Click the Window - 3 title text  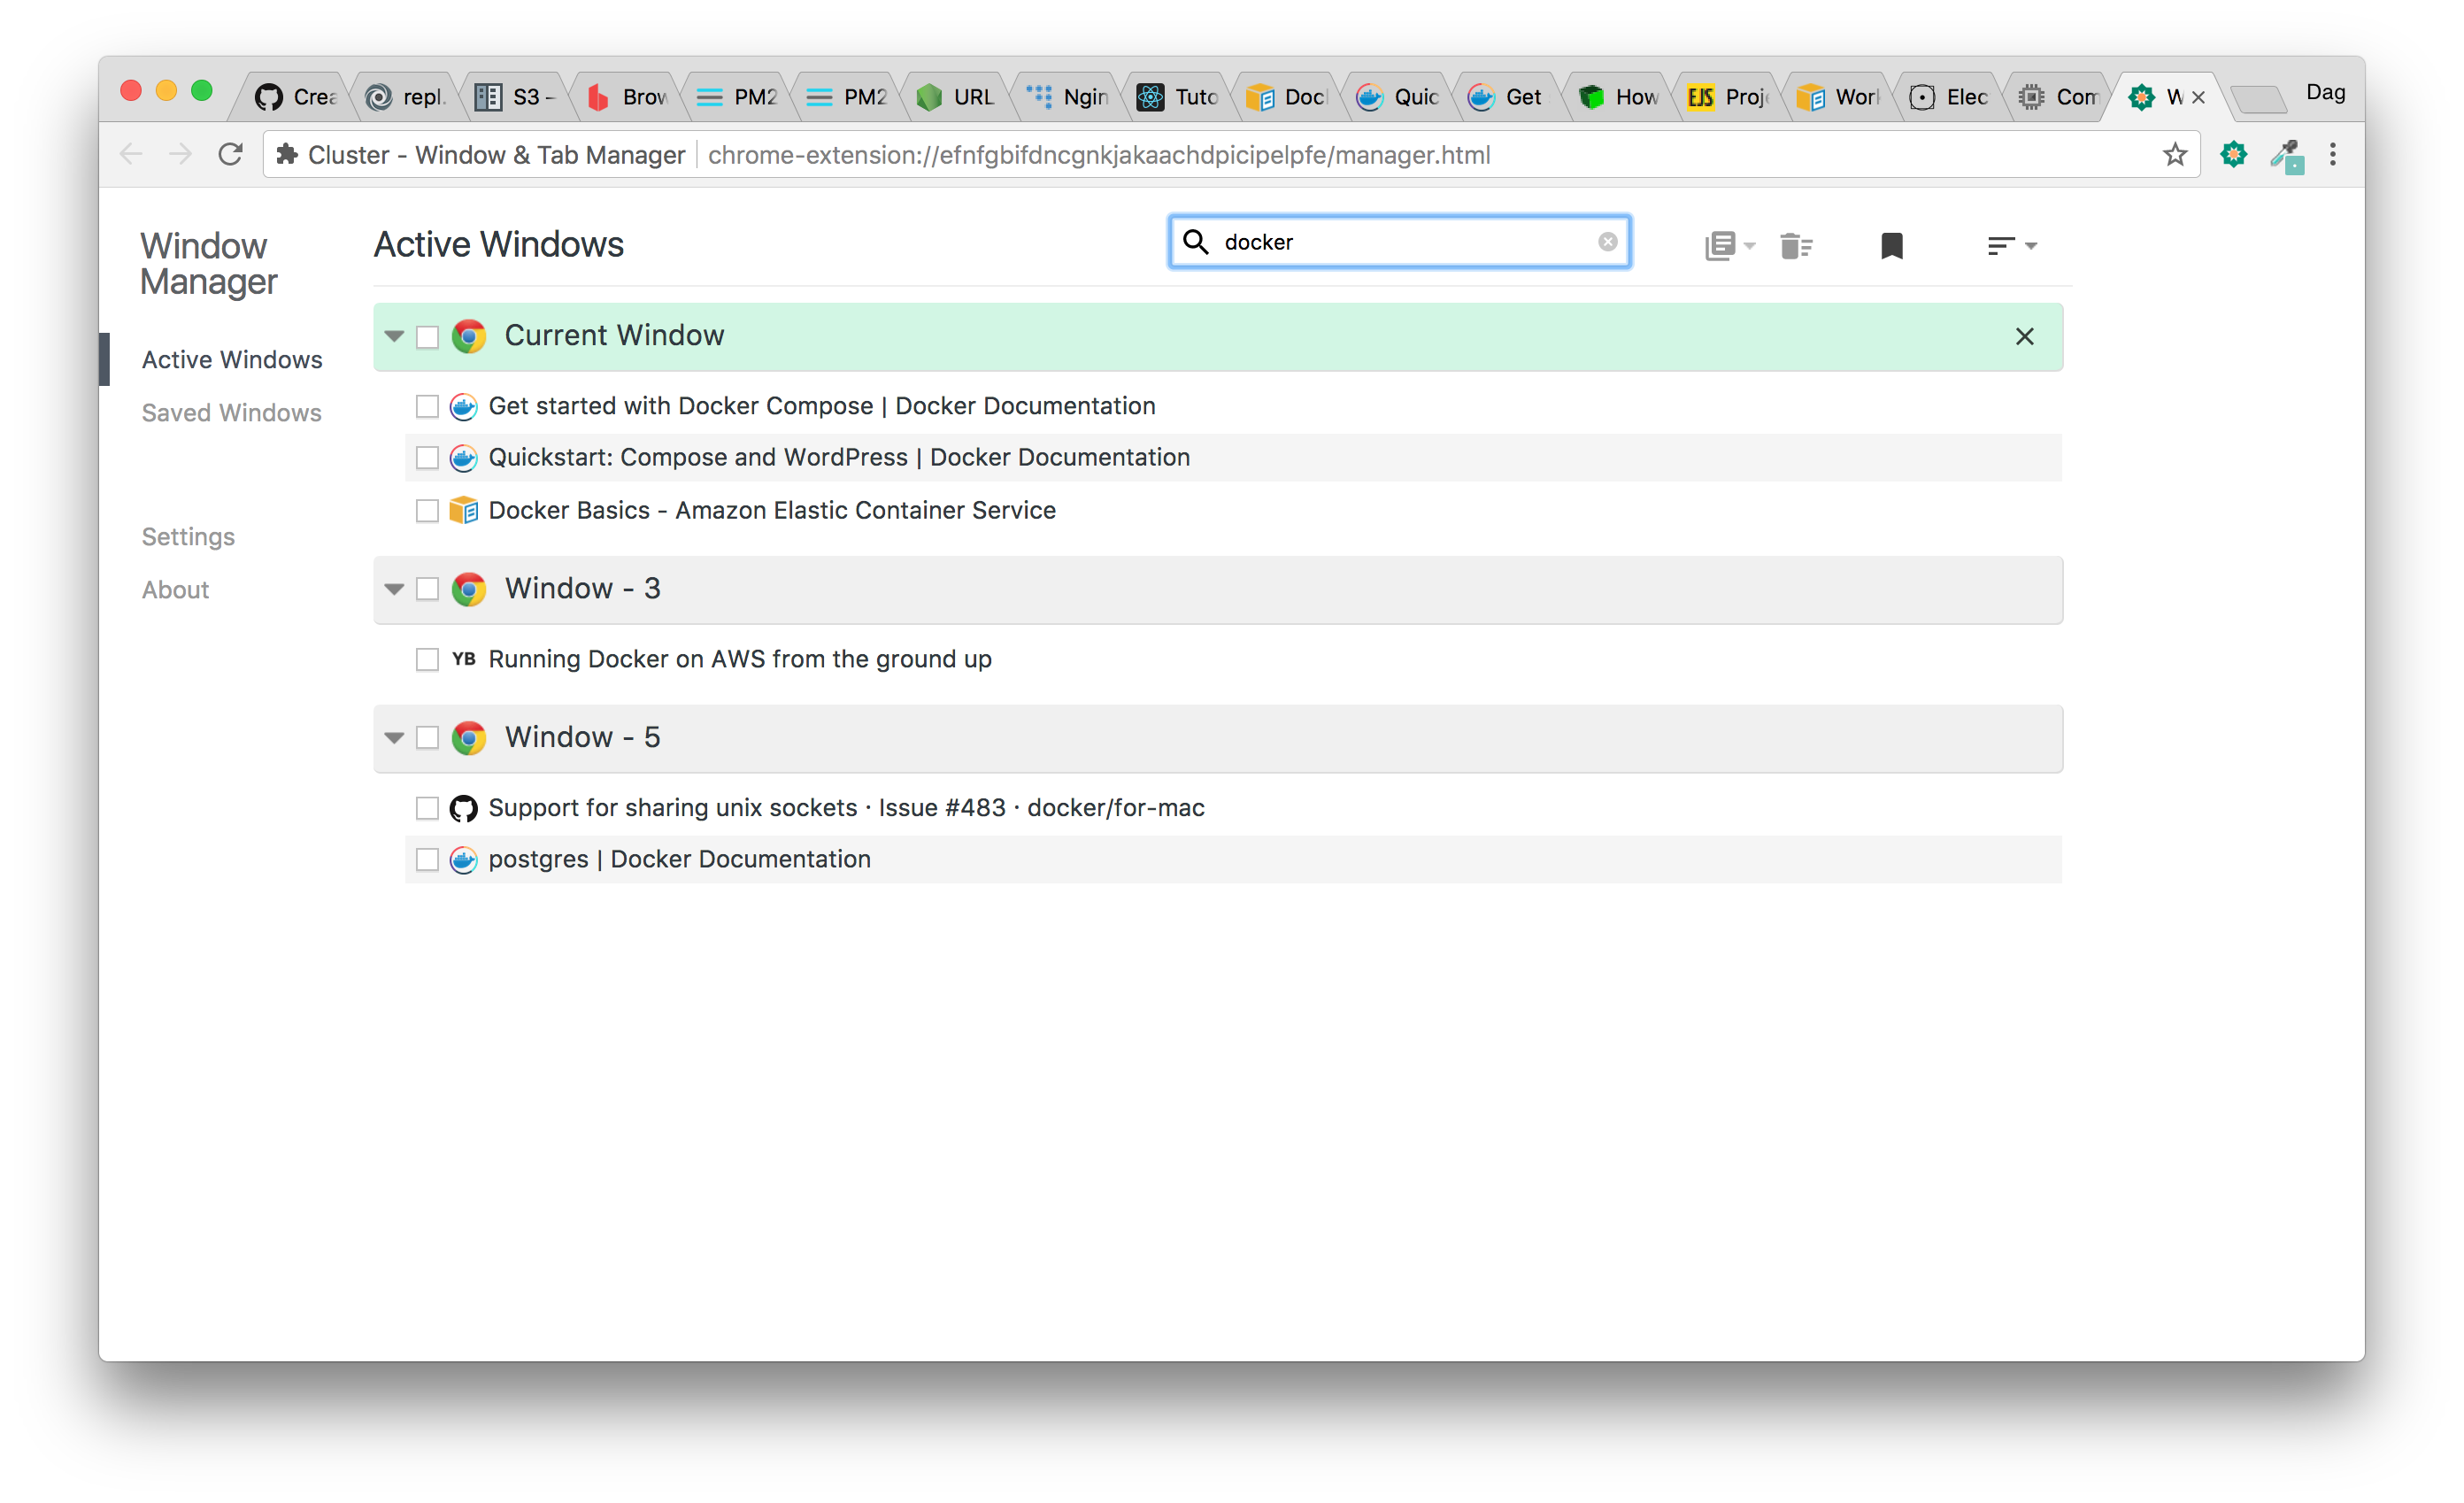point(582,589)
